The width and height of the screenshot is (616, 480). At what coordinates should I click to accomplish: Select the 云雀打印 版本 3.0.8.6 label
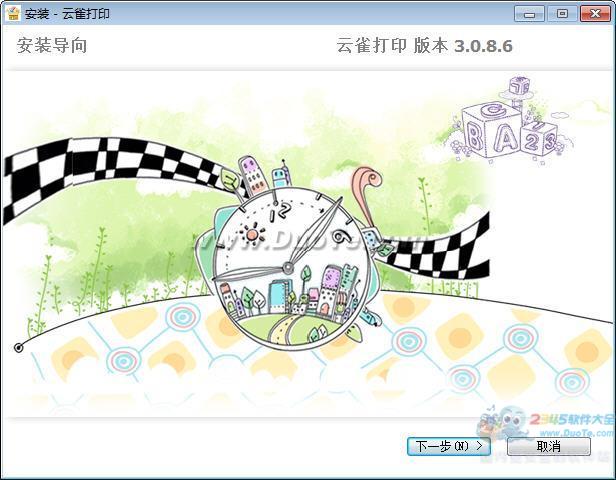[x=426, y=46]
